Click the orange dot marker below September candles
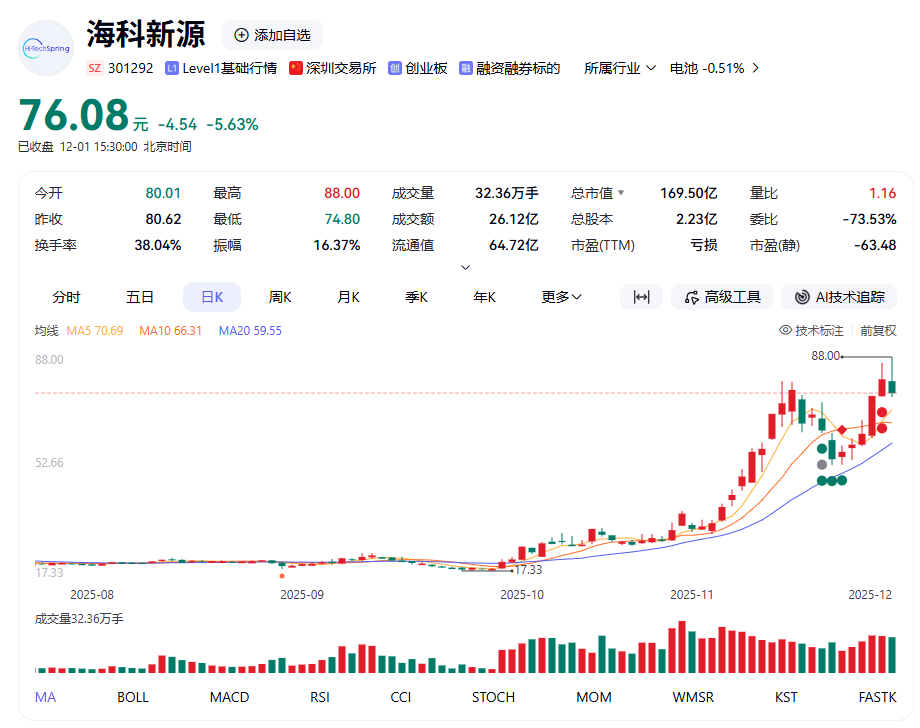The width and height of the screenshot is (920, 728). tap(282, 576)
